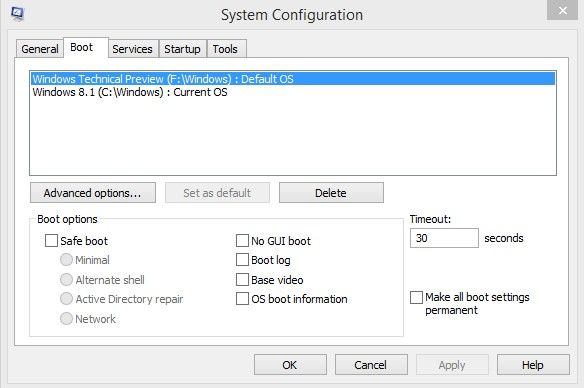This screenshot has height=388, width=584.
Task: Click the System Configuration title bar icon
Action: [17, 14]
